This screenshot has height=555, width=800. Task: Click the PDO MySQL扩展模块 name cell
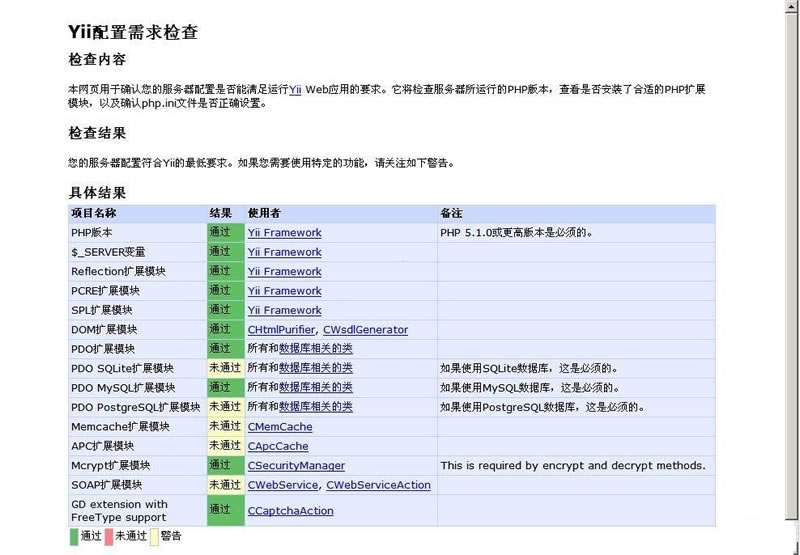[x=137, y=388]
